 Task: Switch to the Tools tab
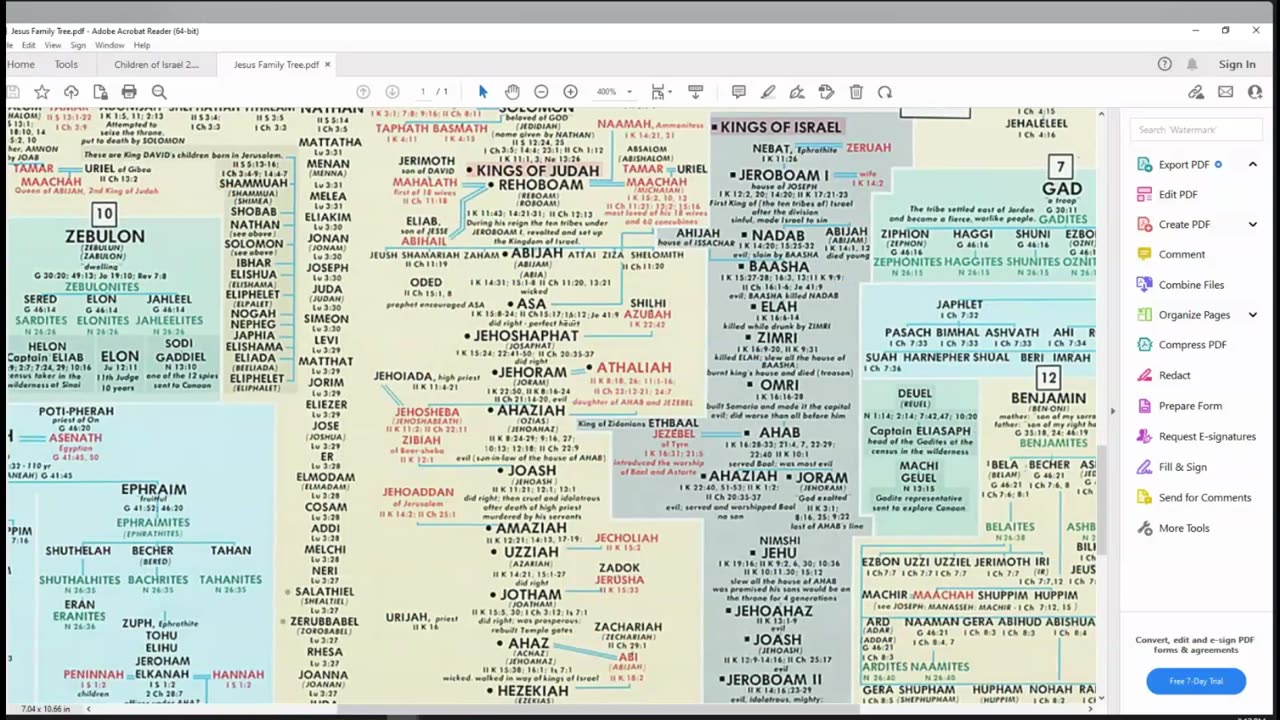[x=66, y=64]
